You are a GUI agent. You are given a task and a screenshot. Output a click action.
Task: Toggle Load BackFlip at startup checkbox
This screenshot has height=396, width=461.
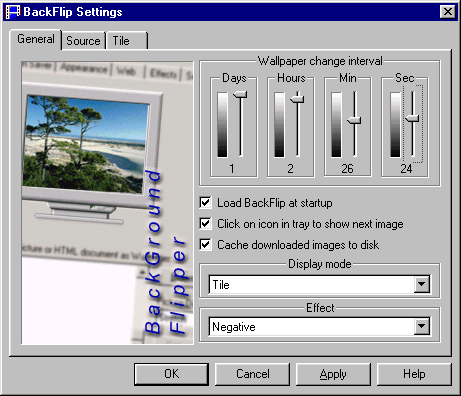(205, 202)
